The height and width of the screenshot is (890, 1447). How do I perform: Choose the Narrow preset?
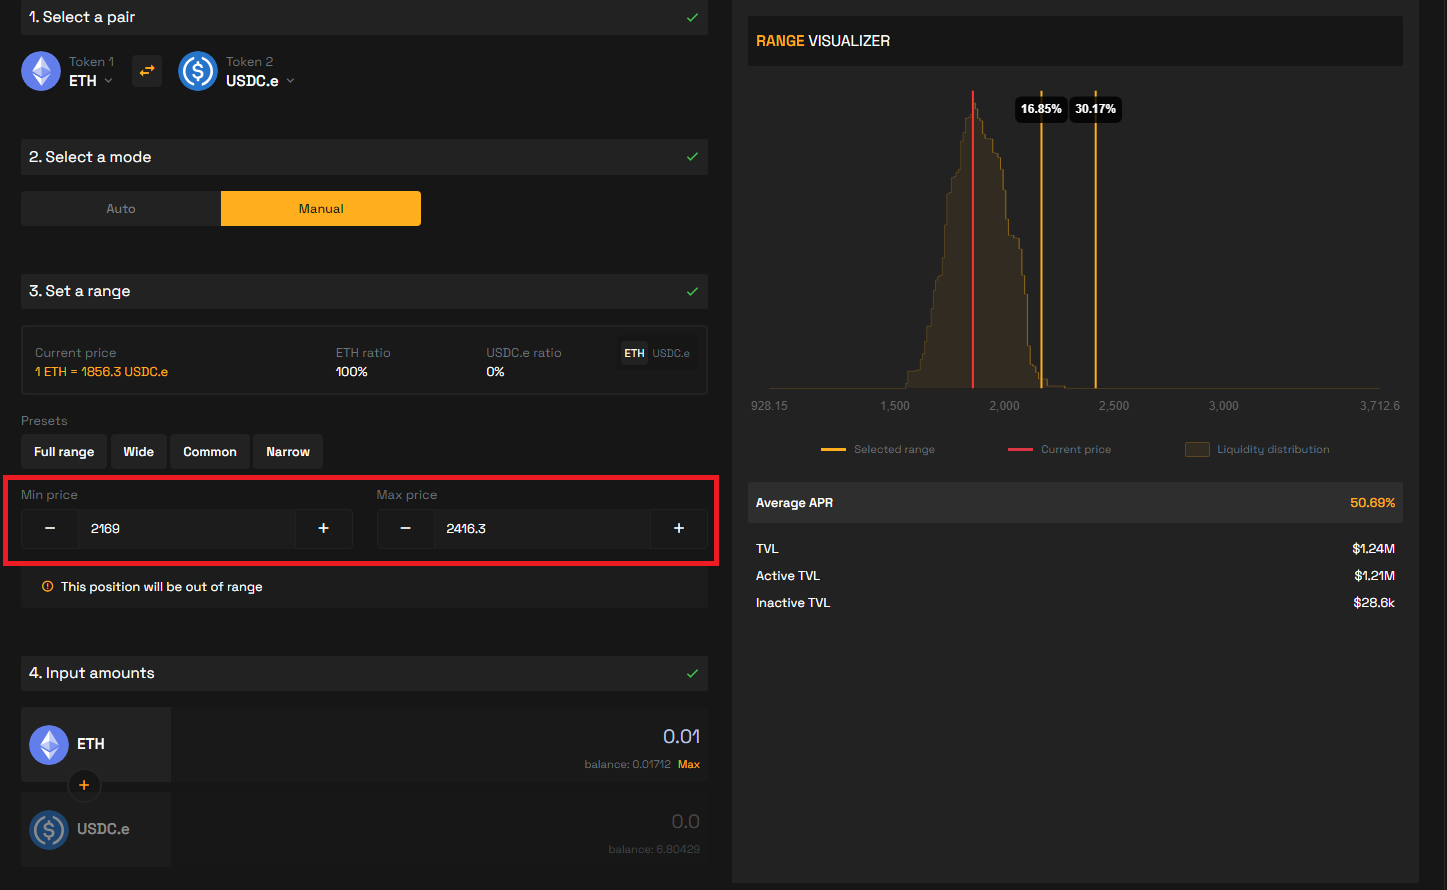point(288,451)
